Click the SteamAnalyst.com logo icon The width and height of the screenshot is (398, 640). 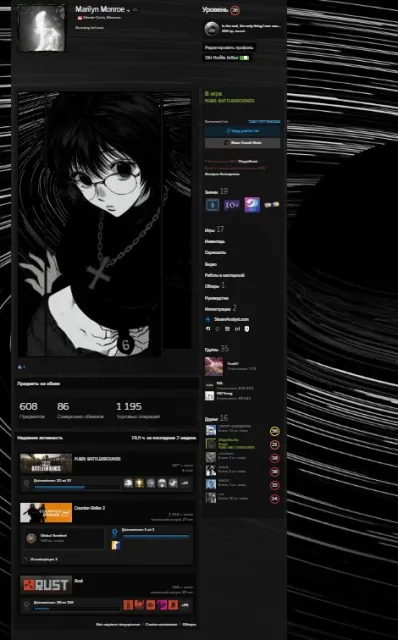tap(208, 319)
